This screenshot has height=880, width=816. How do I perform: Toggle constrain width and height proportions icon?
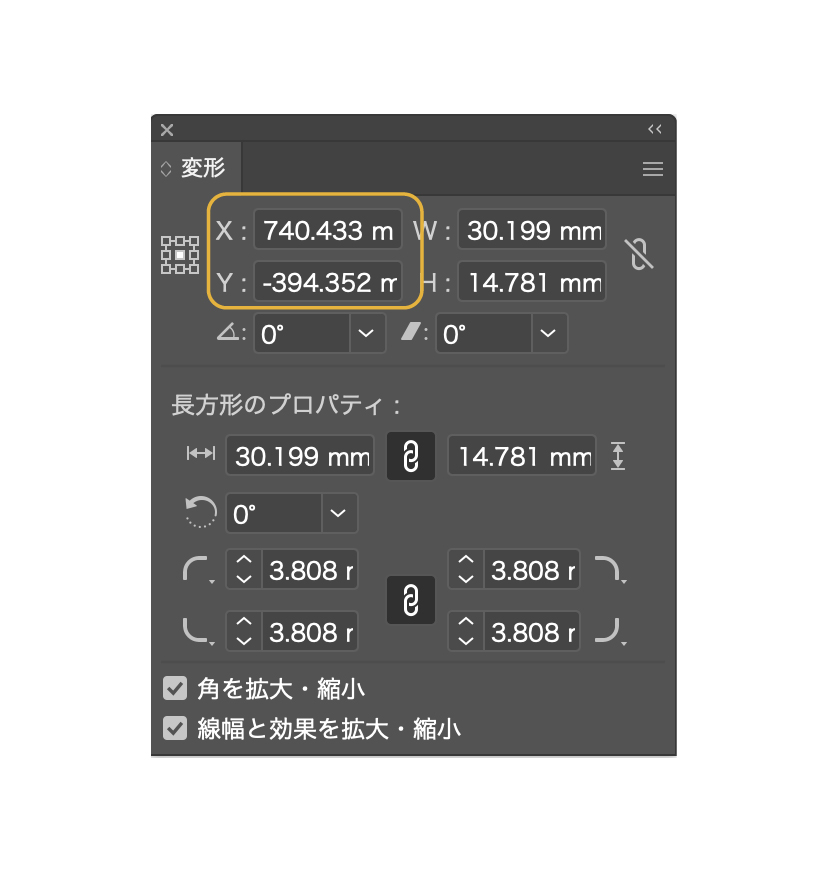(639, 254)
